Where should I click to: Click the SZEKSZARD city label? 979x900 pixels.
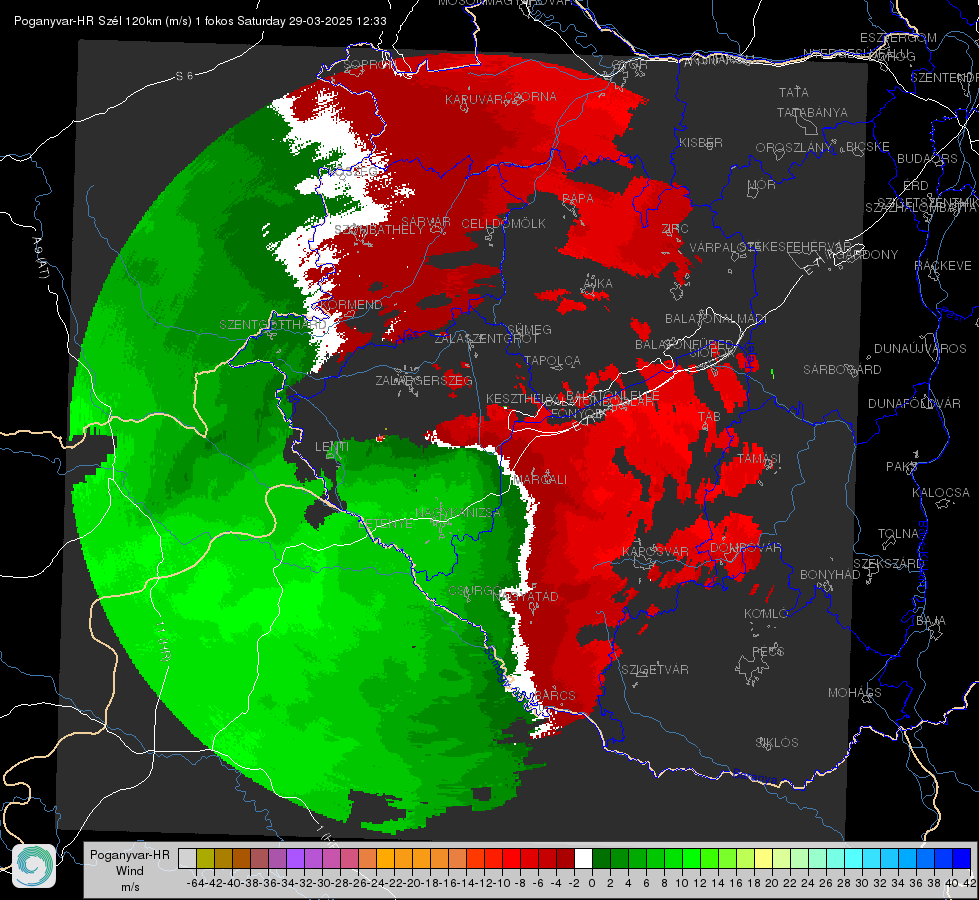[x=888, y=564]
